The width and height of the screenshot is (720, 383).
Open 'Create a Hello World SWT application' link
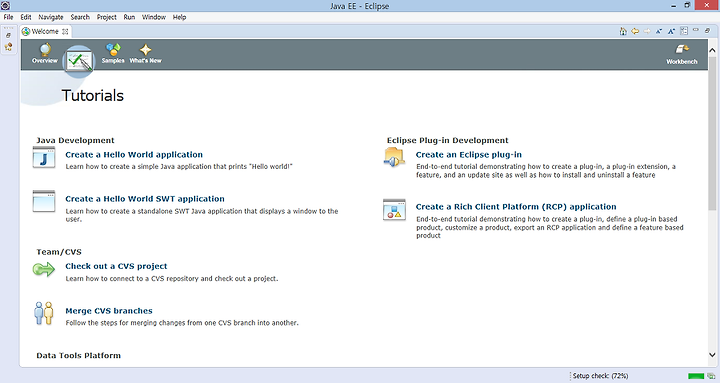coord(145,199)
